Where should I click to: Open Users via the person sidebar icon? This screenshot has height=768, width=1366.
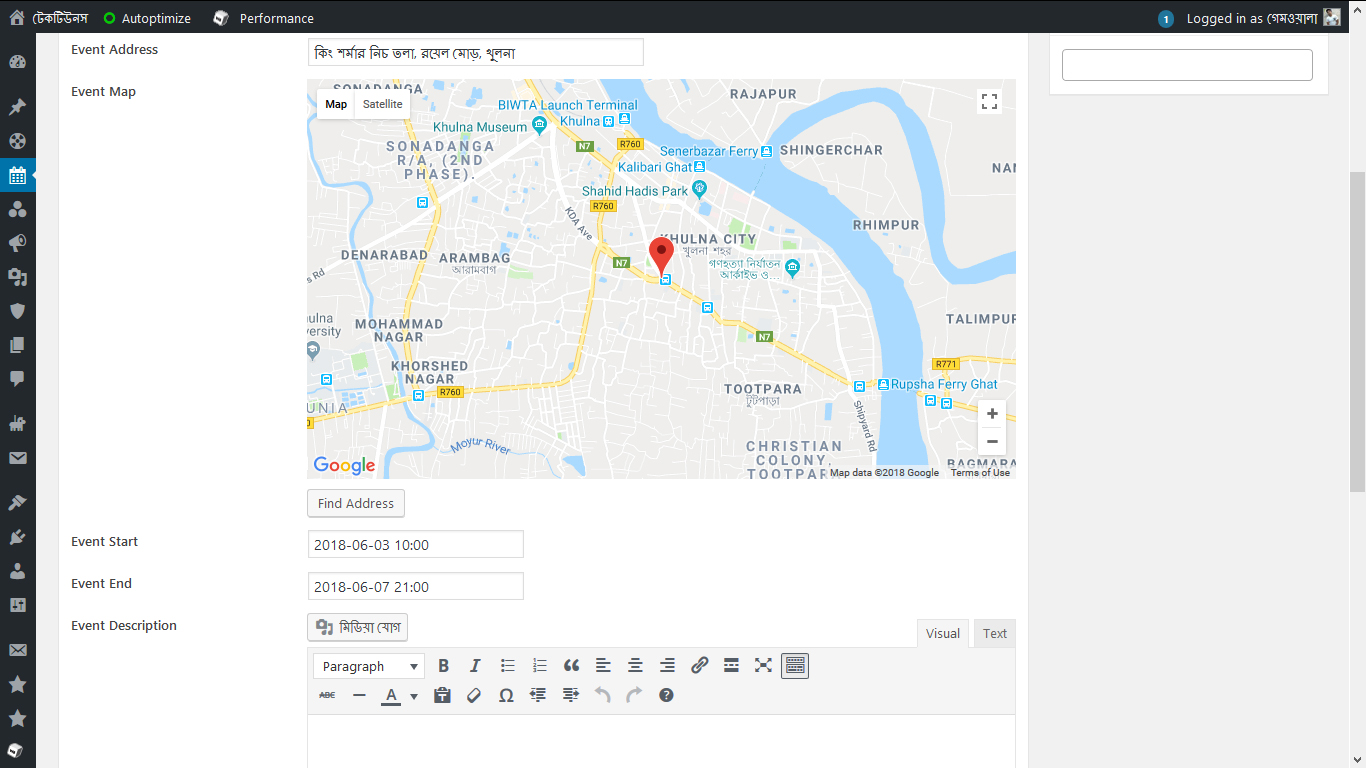[x=17, y=571]
